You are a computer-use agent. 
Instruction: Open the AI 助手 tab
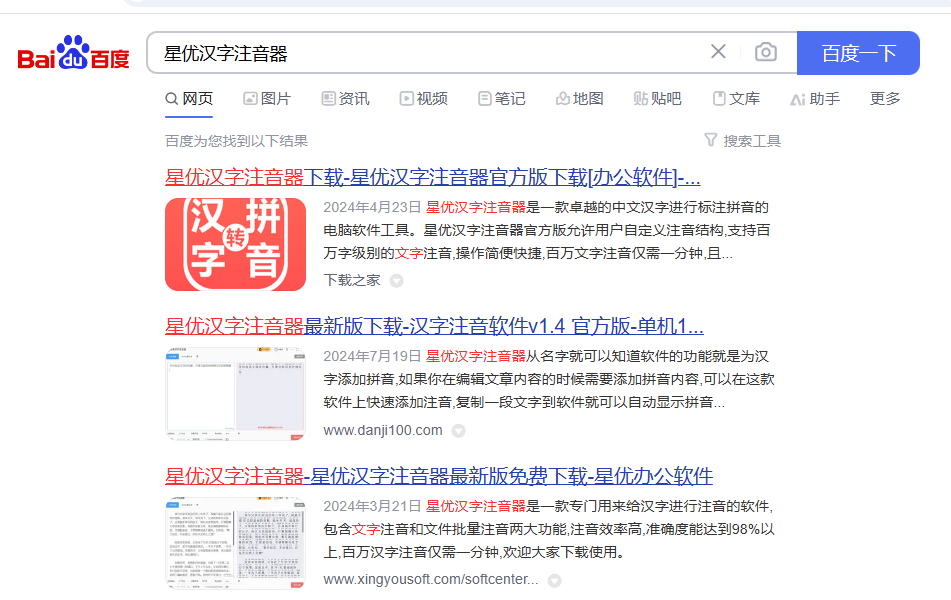coord(815,99)
